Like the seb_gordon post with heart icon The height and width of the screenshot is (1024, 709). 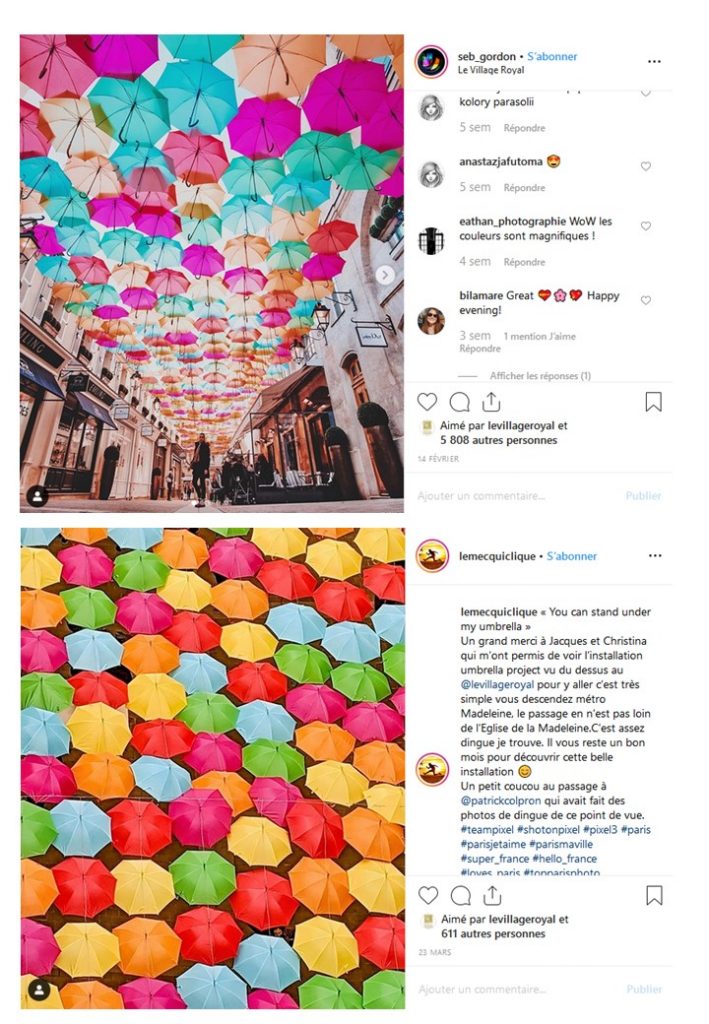coord(427,402)
